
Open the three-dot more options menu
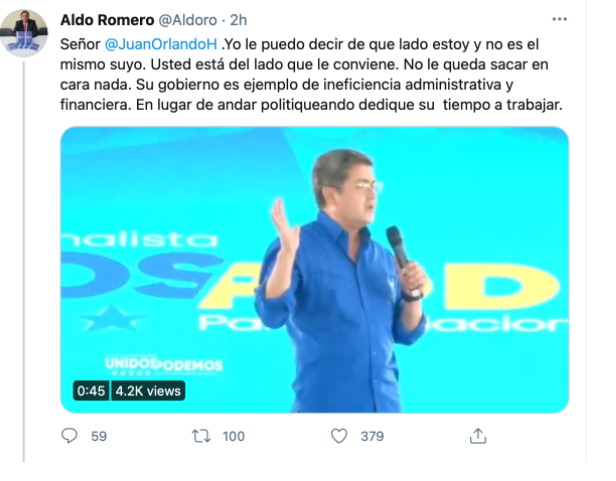[559, 19]
